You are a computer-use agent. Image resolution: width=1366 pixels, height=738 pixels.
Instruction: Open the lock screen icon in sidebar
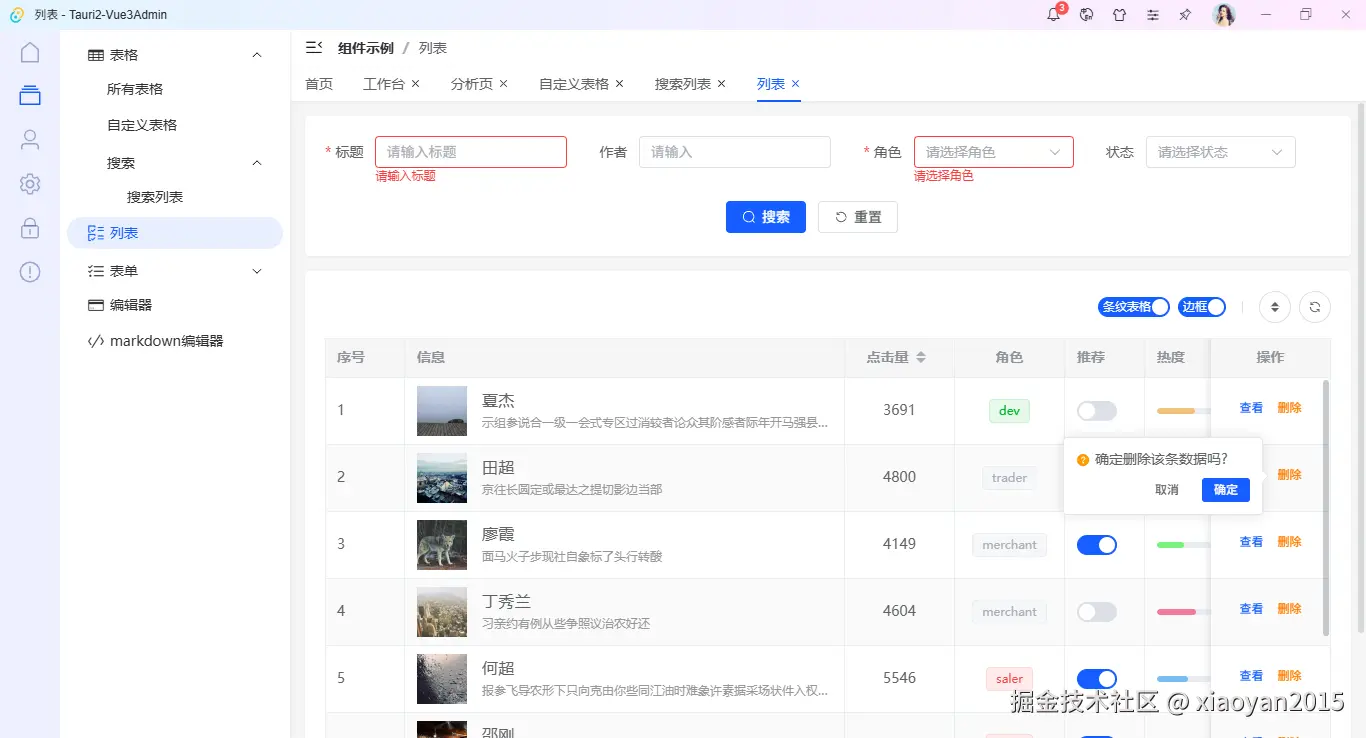tap(30, 228)
